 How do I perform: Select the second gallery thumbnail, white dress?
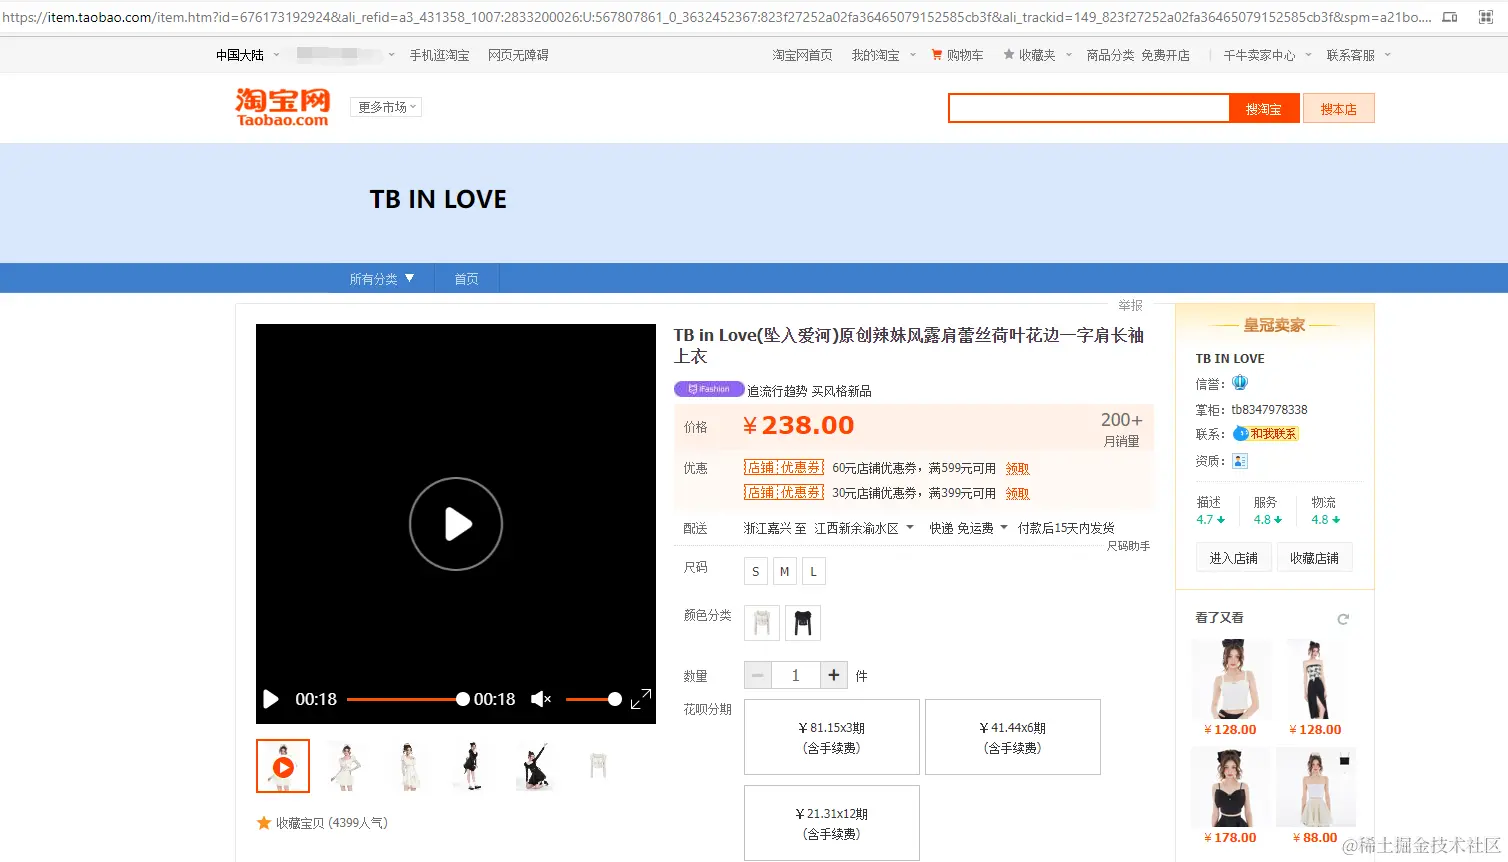coord(345,766)
